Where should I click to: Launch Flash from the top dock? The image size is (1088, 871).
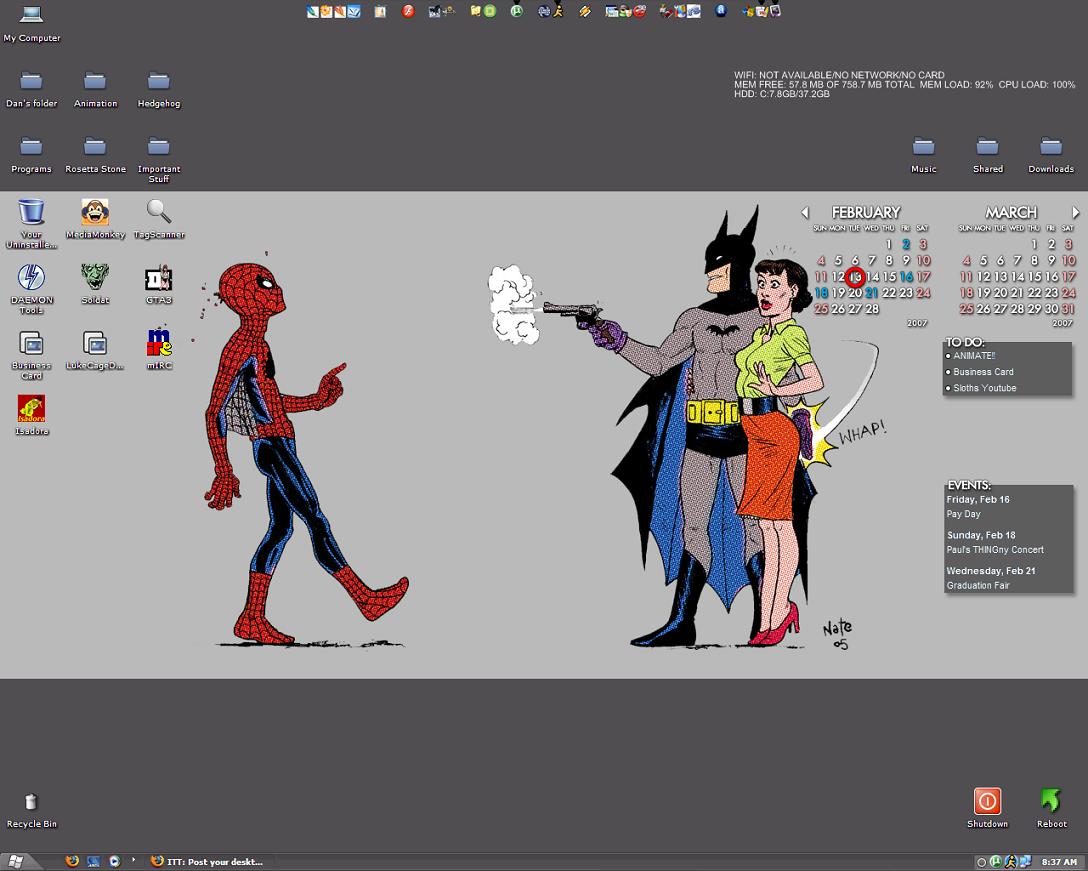pyautogui.click(x=408, y=11)
